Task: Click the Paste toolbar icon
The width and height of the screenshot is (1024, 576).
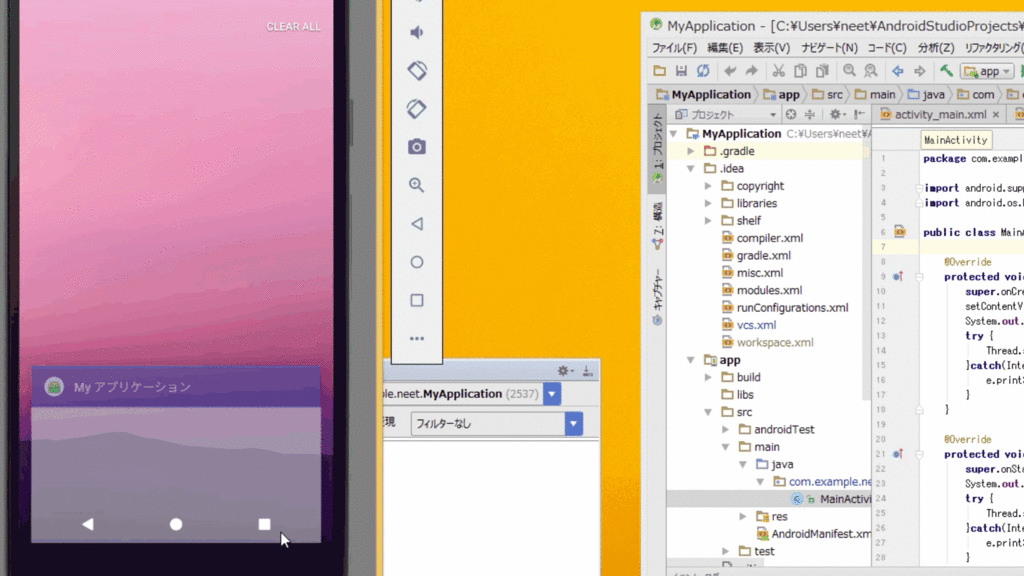Action: pos(822,71)
